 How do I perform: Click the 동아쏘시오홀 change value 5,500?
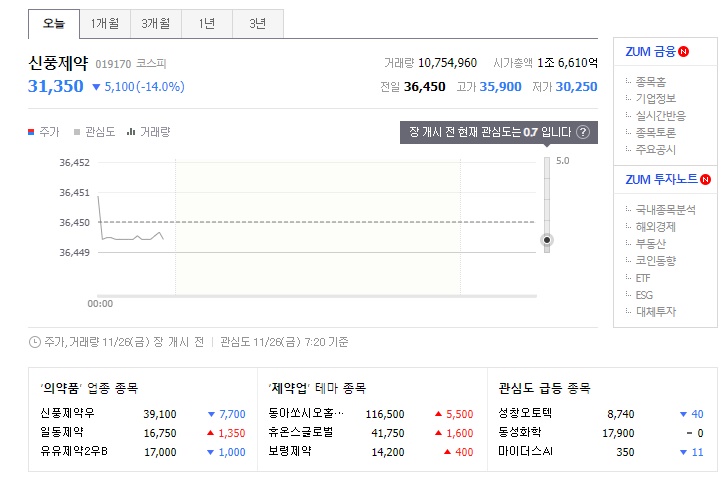tap(459, 414)
